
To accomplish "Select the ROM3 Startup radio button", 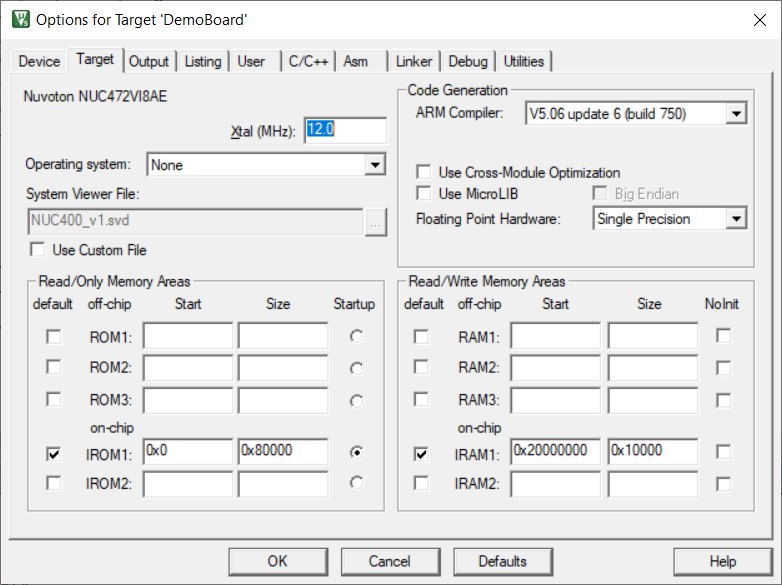I will (x=356, y=400).
